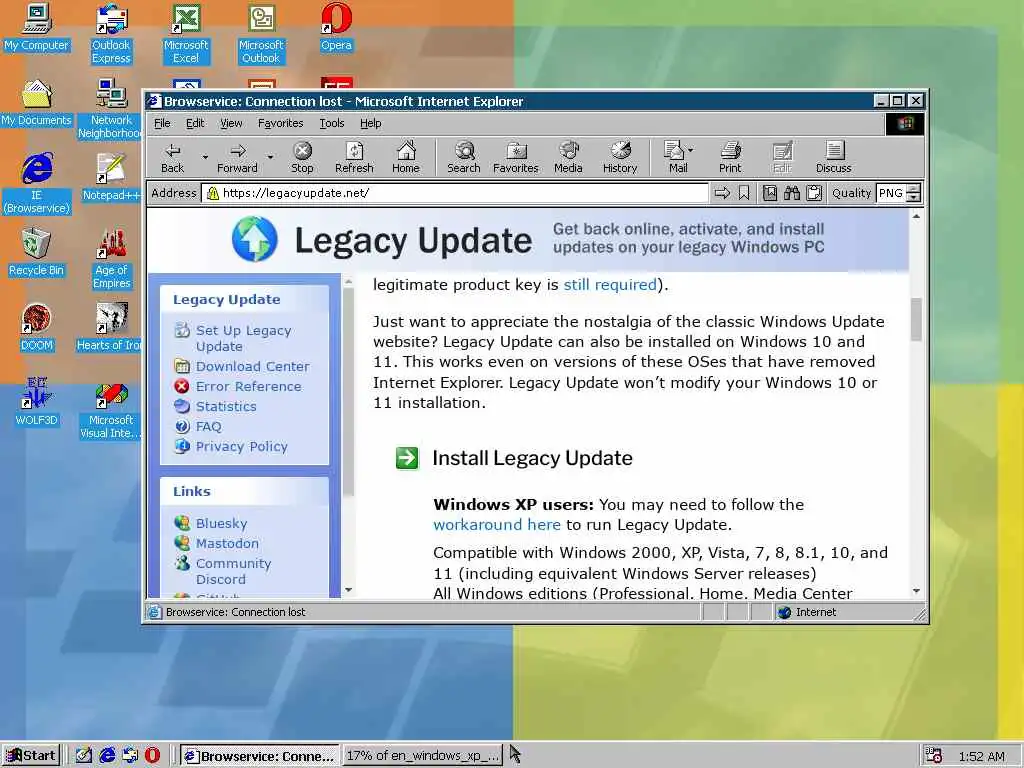
Task: Select the DOOM desktop icon
Action: point(37,327)
